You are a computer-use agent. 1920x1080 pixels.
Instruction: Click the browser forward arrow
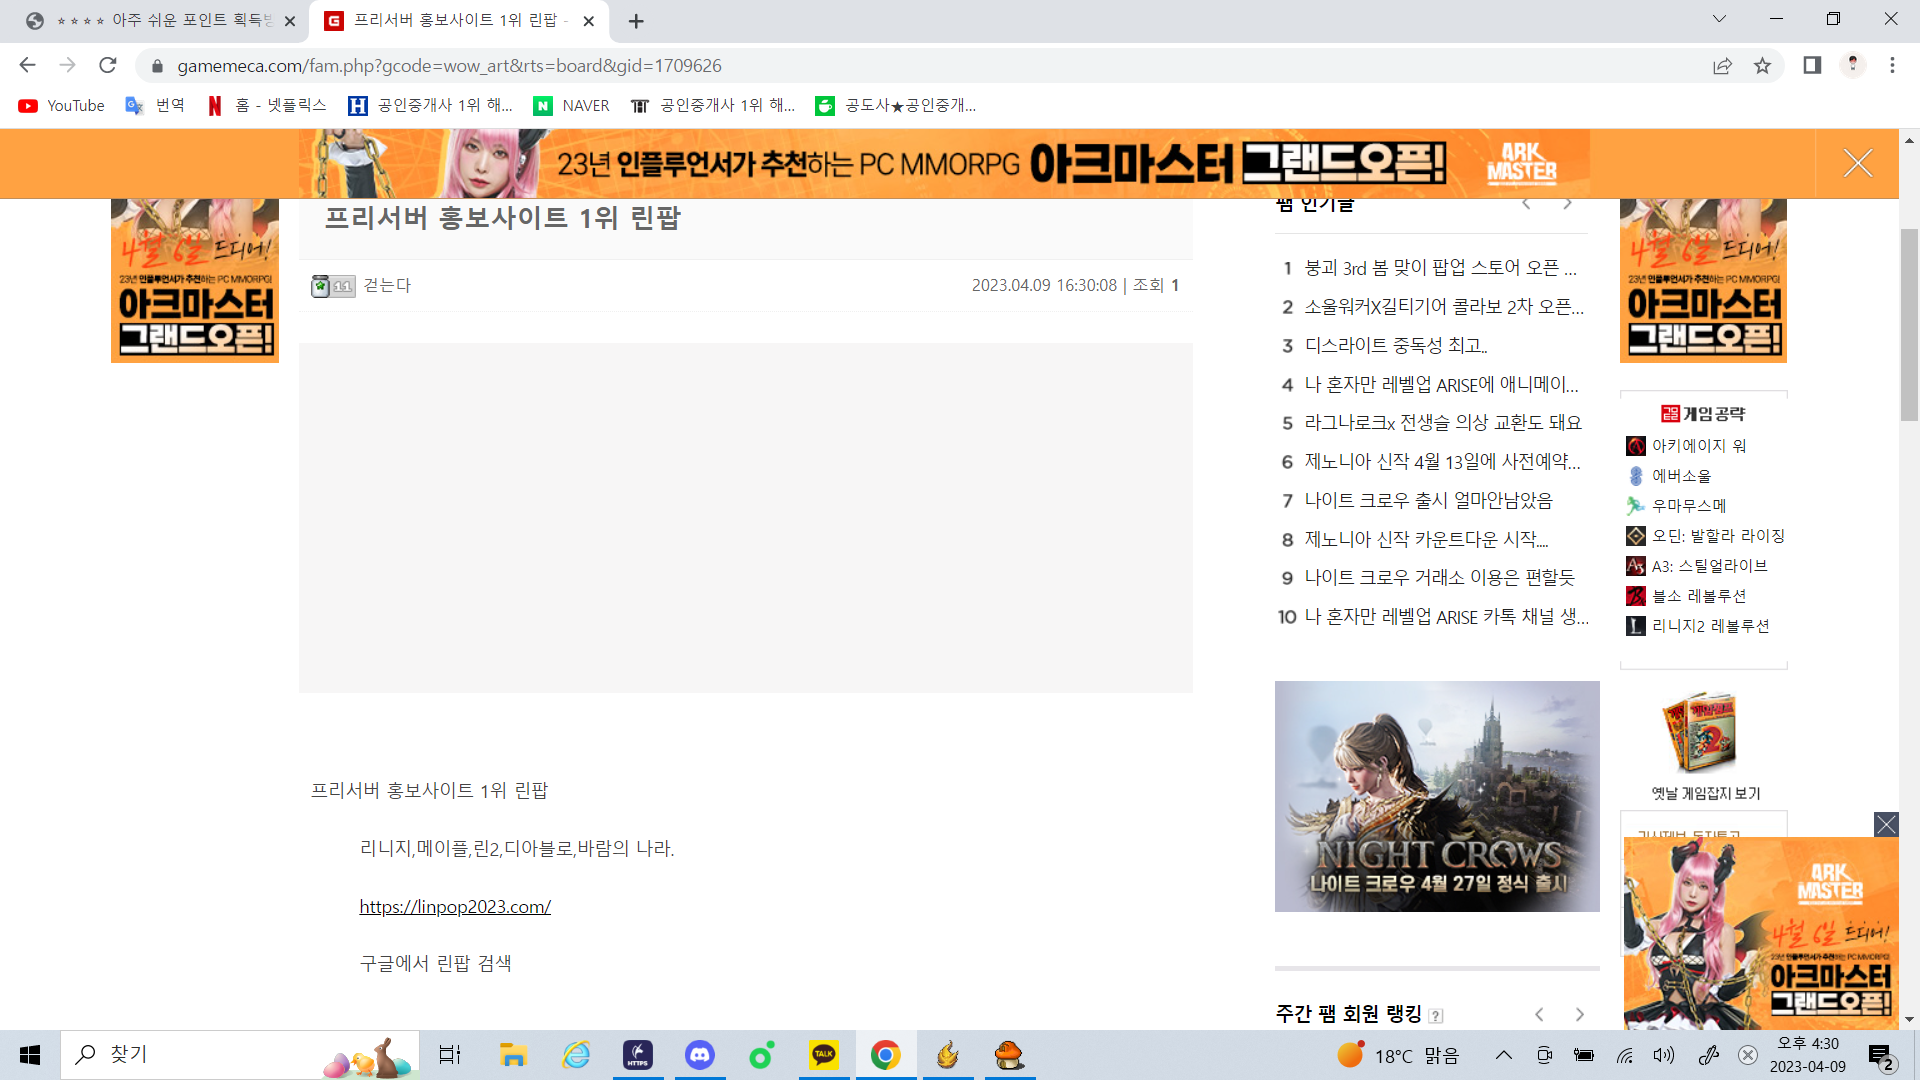tap(67, 65)
